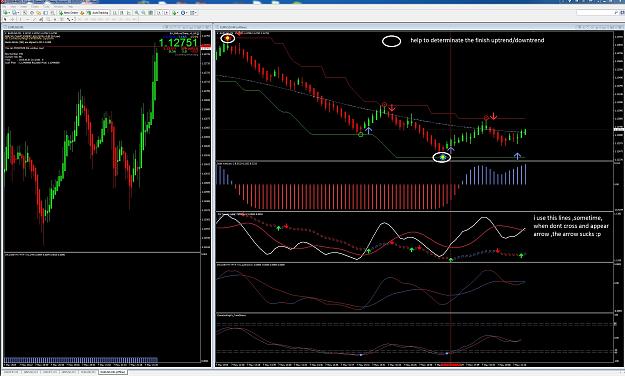The height and width of the screenshot is (376, 625).
Task: Click the red time marker on the timeline
Action: point(450,364)
